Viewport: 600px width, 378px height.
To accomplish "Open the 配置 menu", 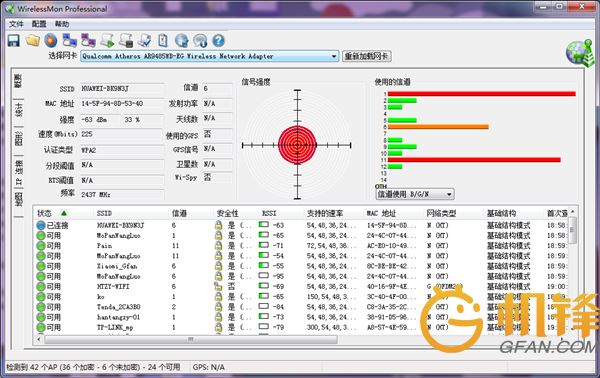I will coord(39,24).
